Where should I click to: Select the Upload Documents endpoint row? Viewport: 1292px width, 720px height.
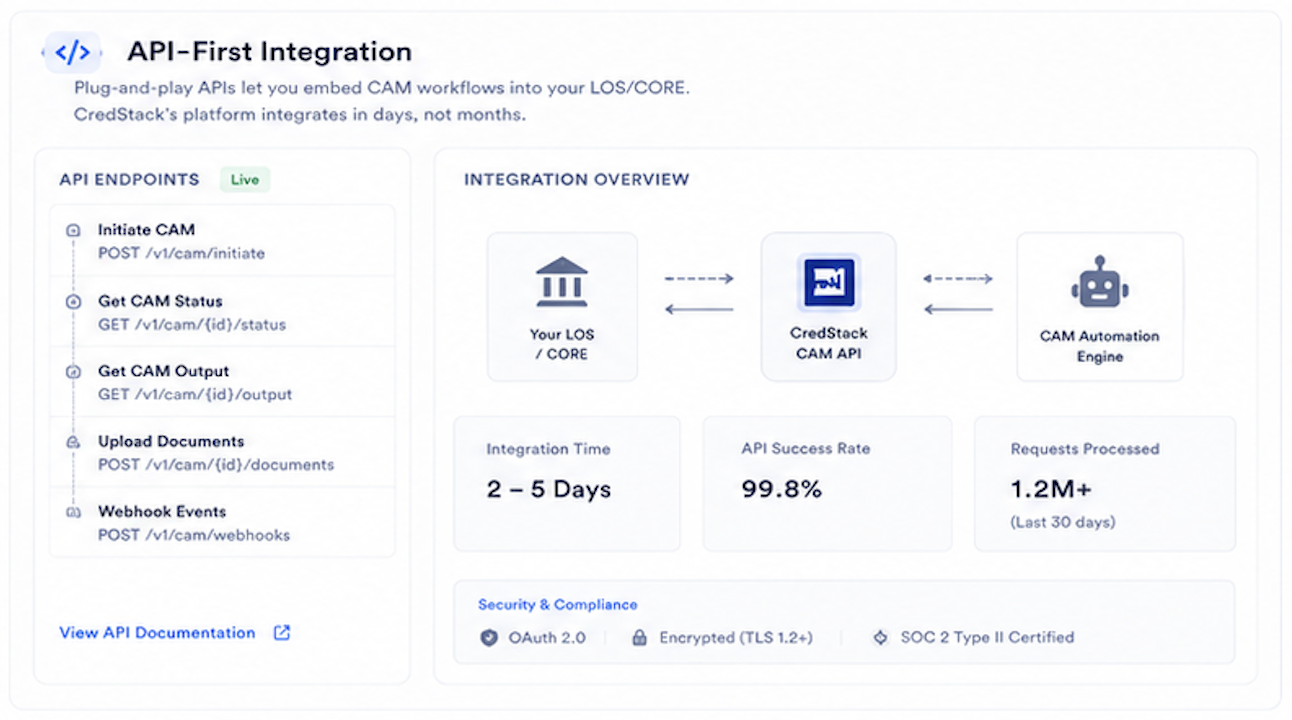pyautogui.click(x=222, y=452)
